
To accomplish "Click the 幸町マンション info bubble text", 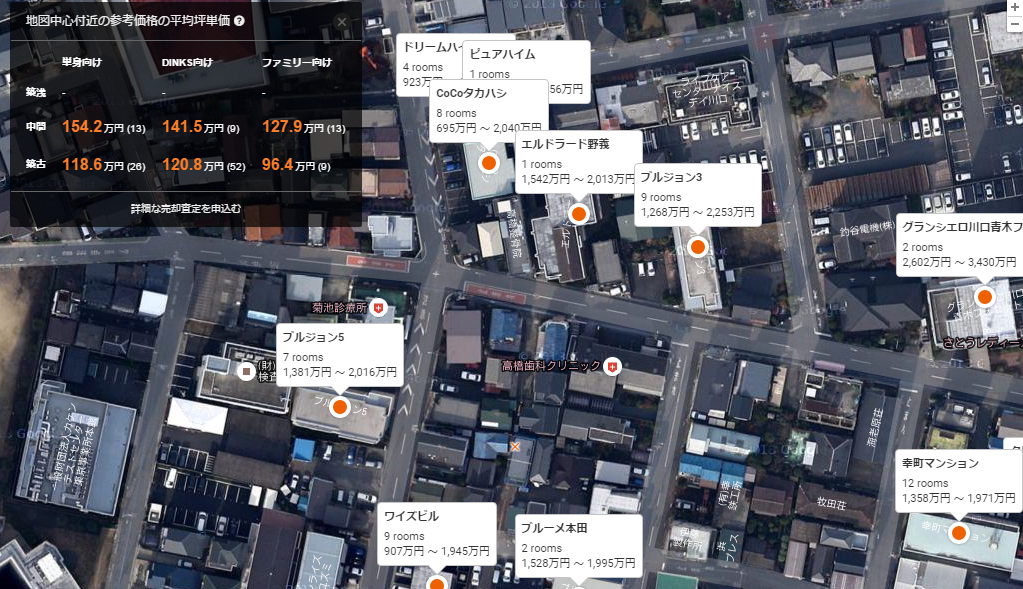I will pyautogui.click(x=957, y=480).
